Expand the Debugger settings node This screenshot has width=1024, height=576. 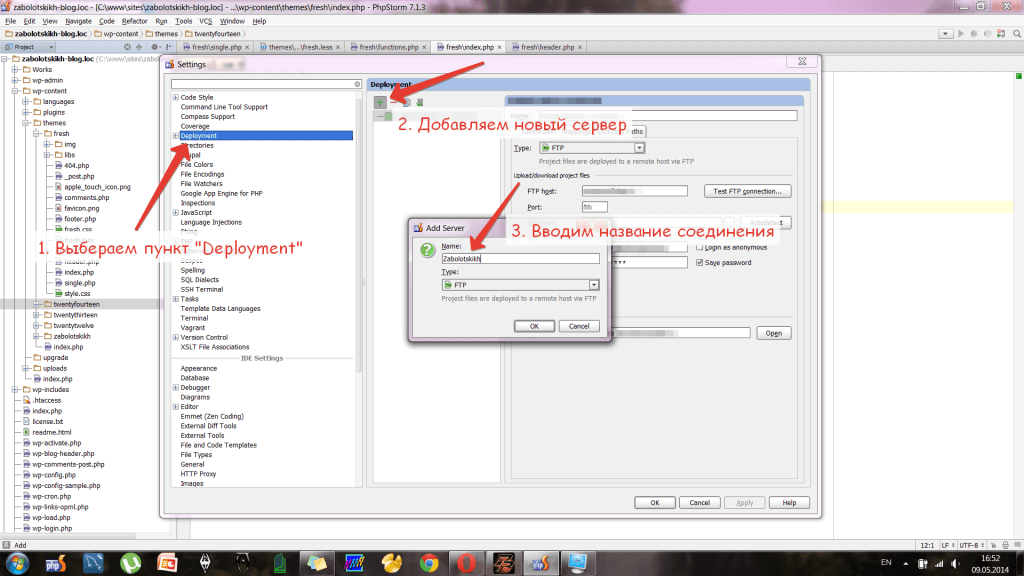176,388
